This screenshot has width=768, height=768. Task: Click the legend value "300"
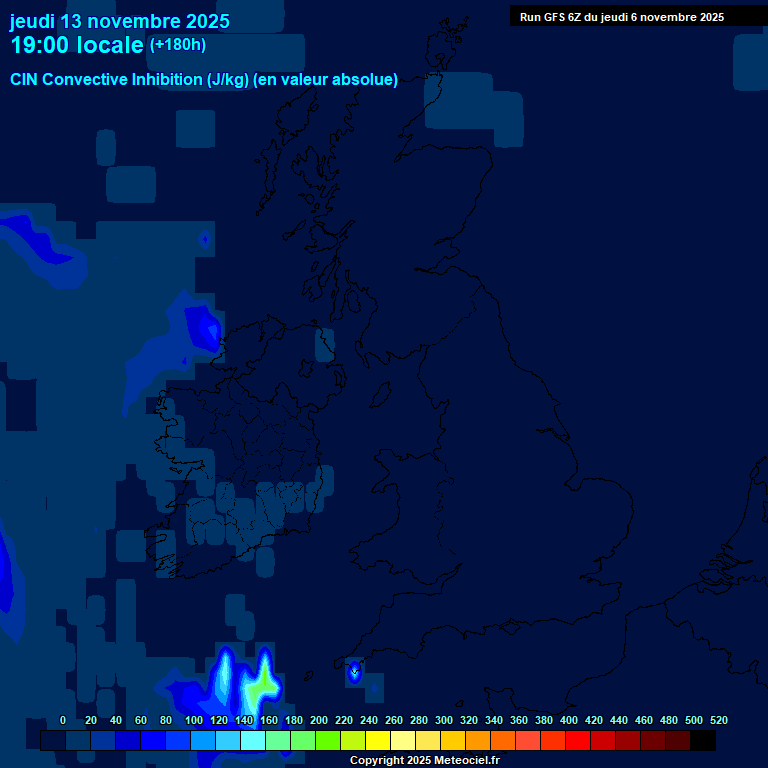click(x=443, y=720)
